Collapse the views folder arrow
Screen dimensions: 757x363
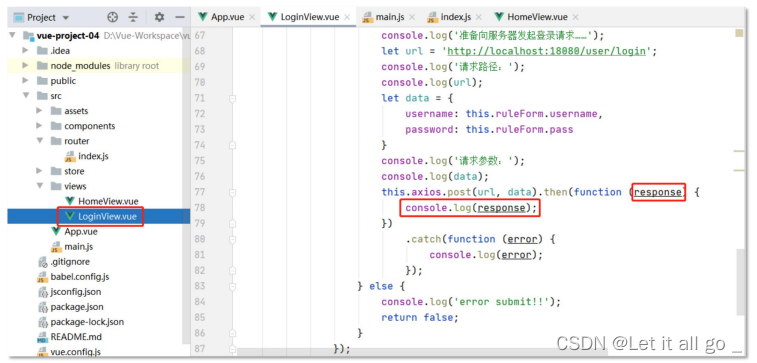[x=40, y=186]
